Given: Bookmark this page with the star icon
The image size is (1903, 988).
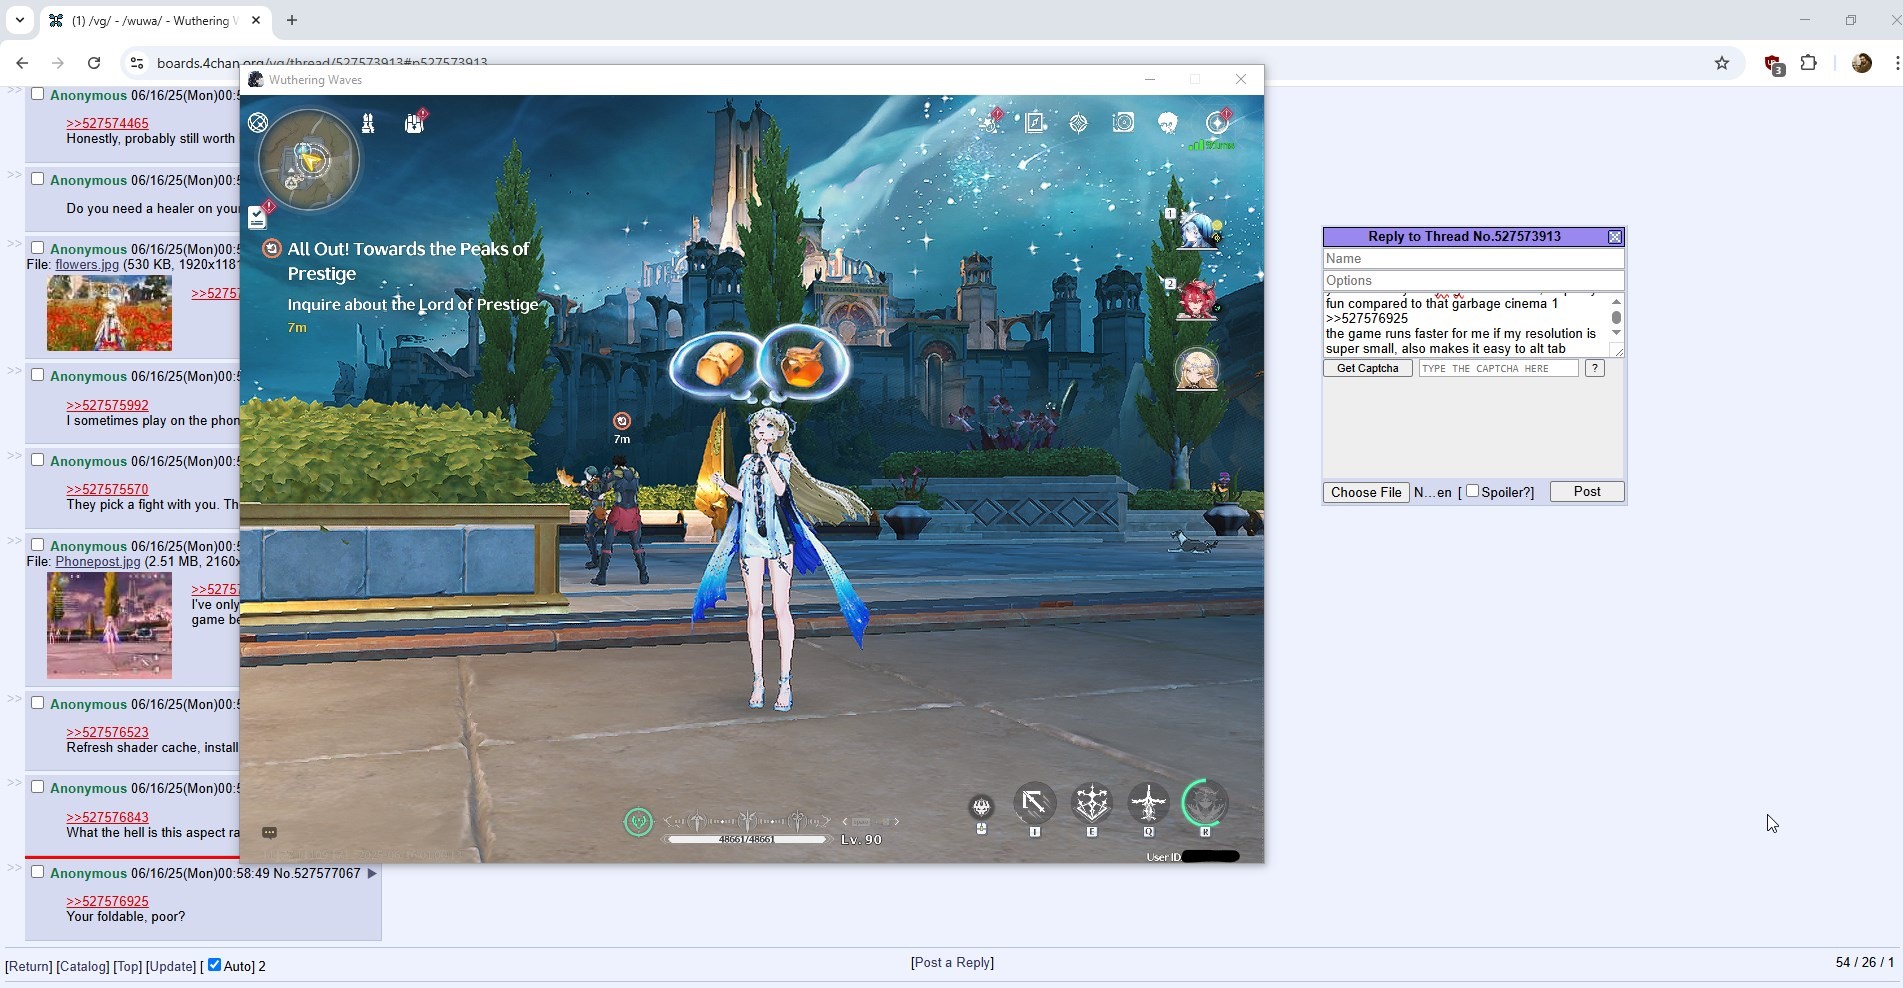Looking at the screenshot, I should (x=1721, y=63).
